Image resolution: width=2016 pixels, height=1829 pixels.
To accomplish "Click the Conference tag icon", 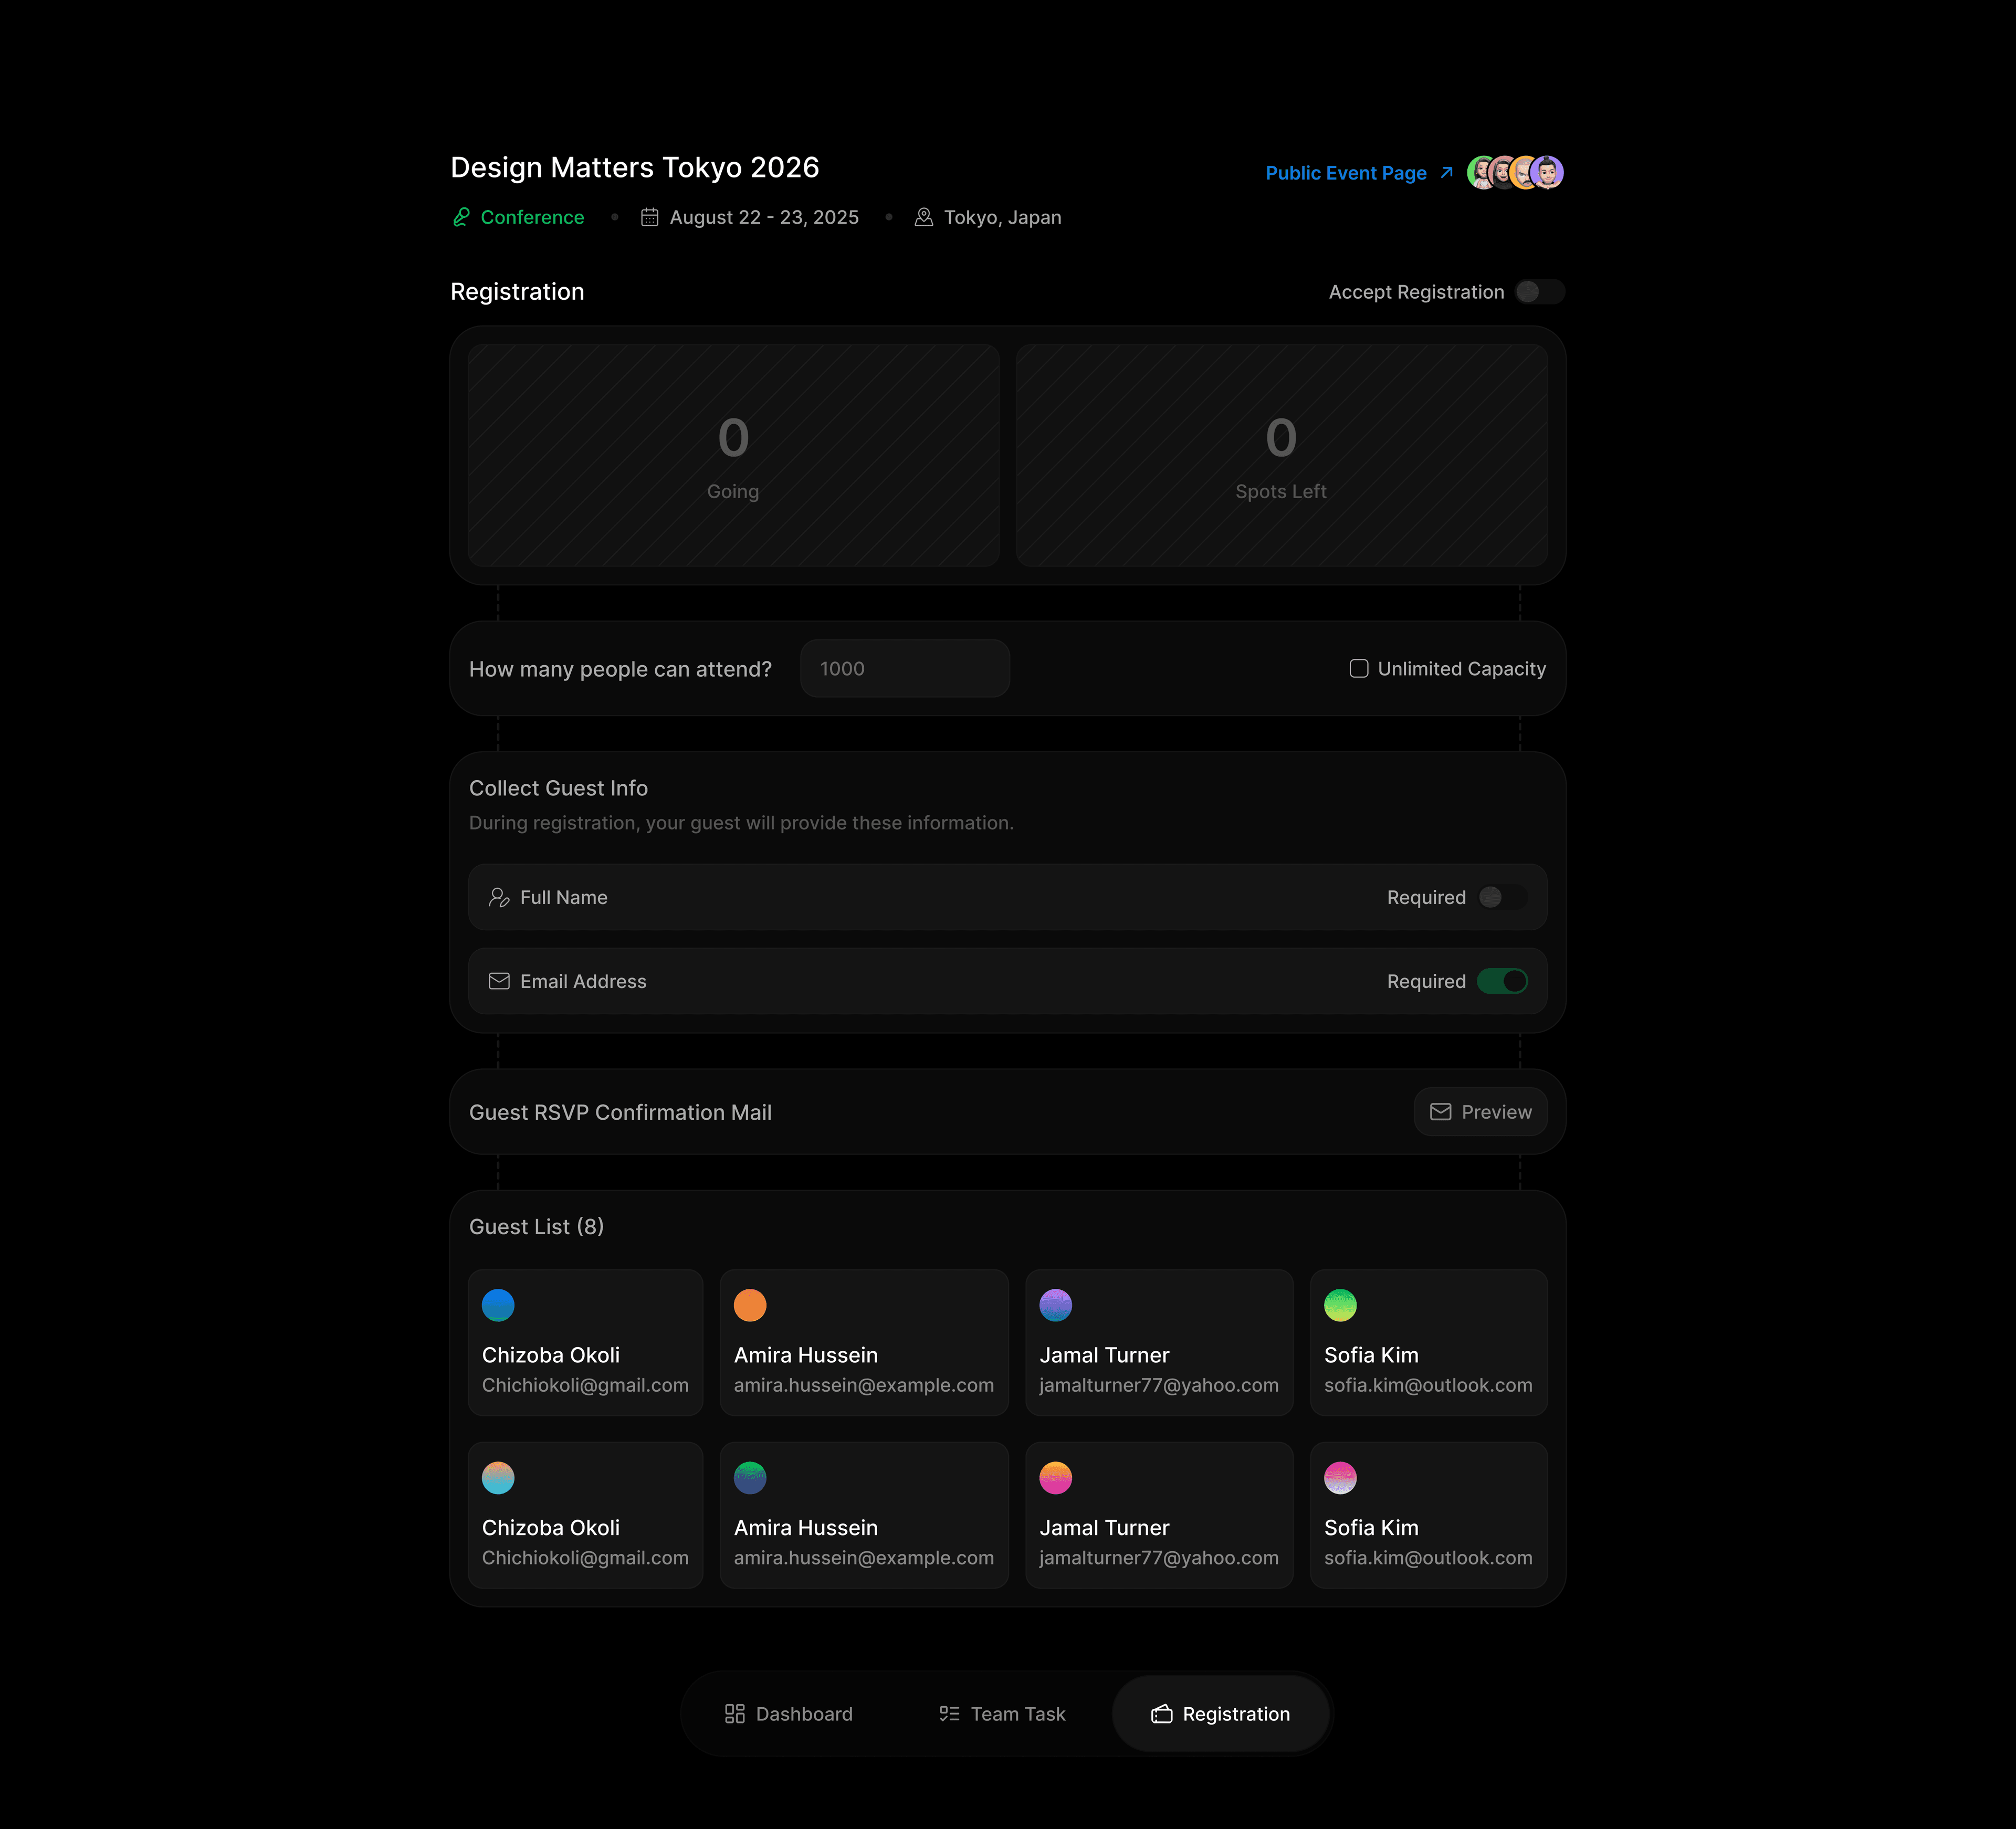I will pyautogui.click(x=461, y=217).
